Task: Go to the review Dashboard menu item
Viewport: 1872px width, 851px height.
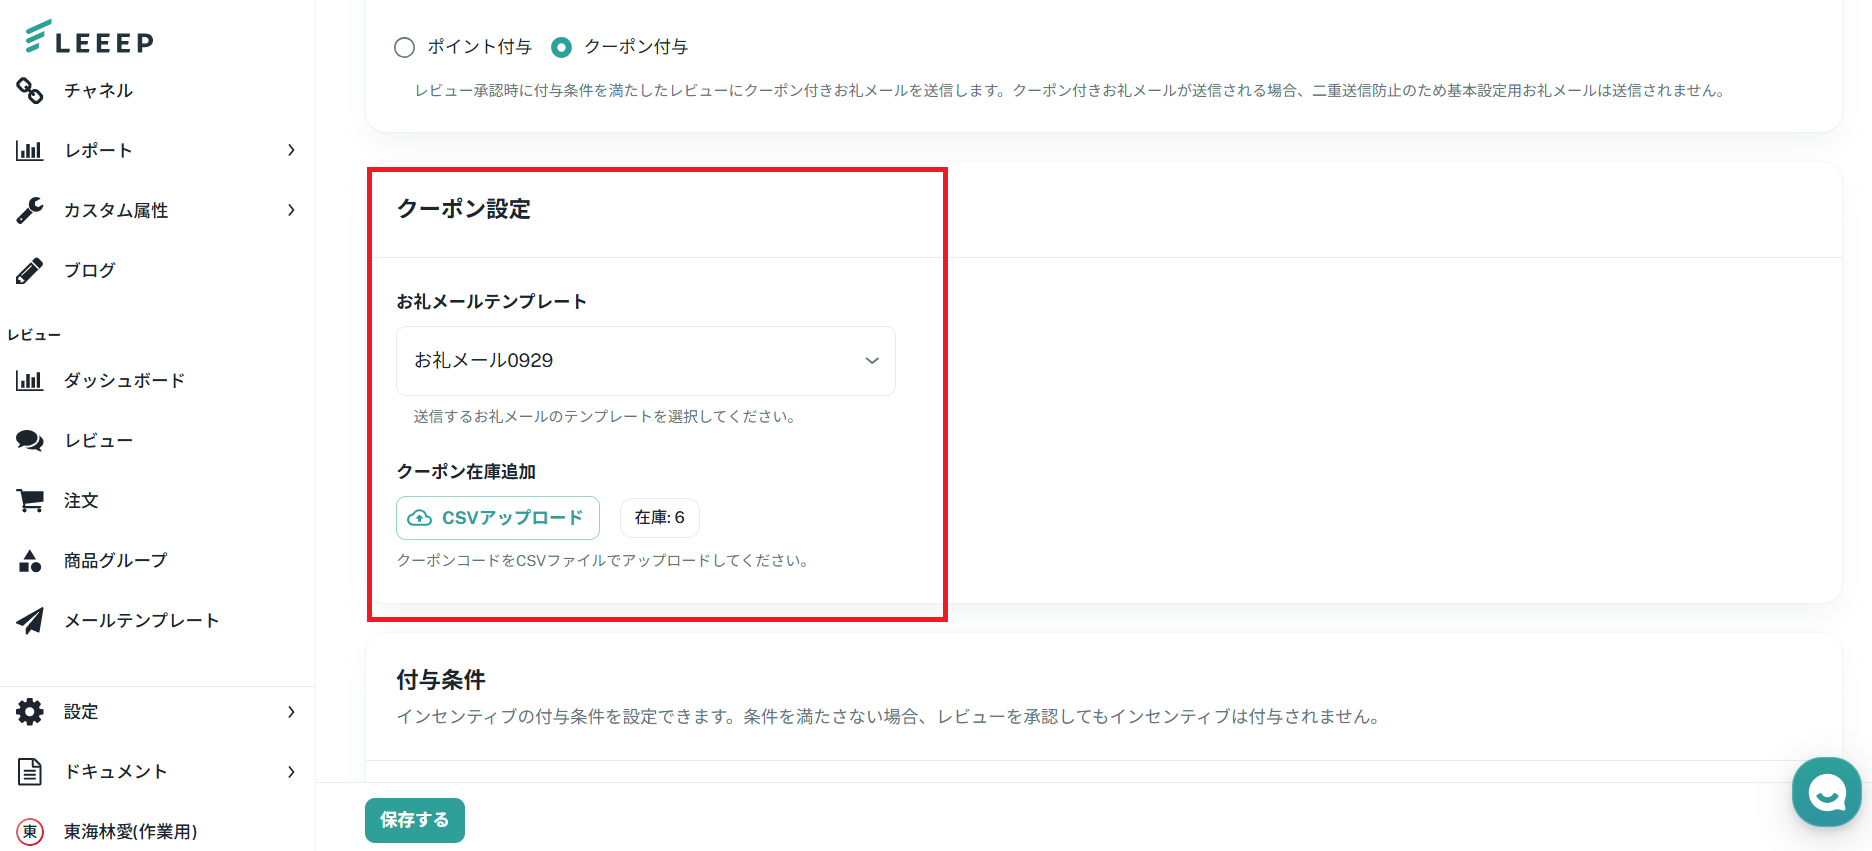Action: coord(124,381)
